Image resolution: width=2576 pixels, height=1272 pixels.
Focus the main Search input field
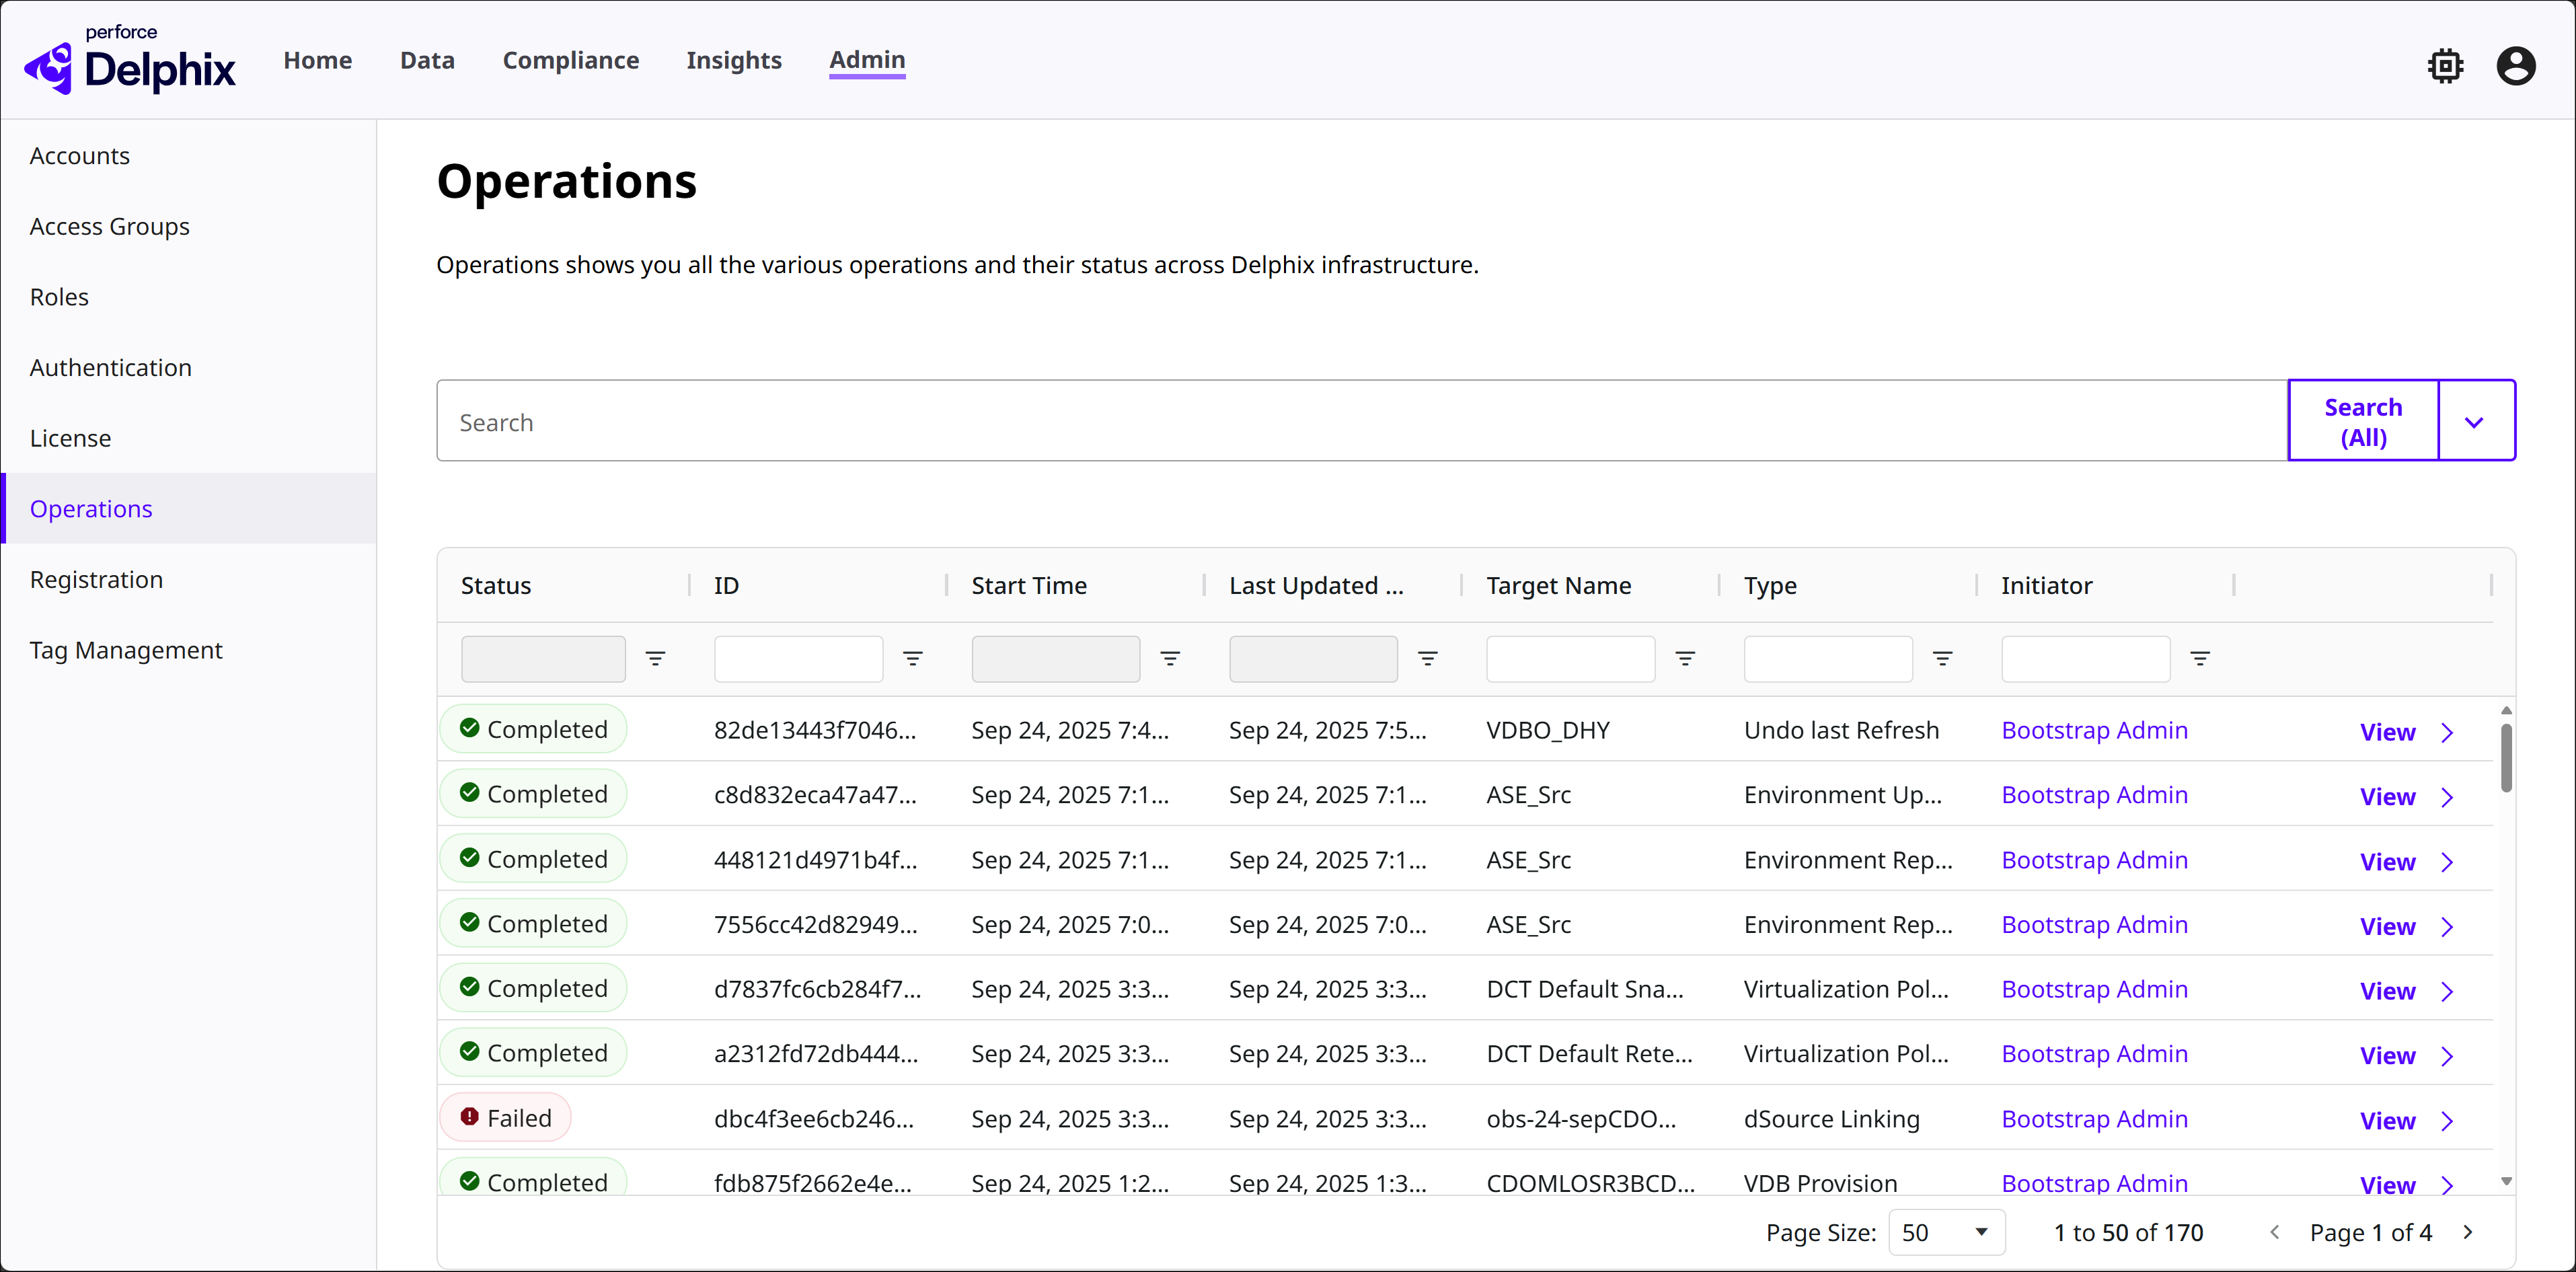tap(1360, 421)
